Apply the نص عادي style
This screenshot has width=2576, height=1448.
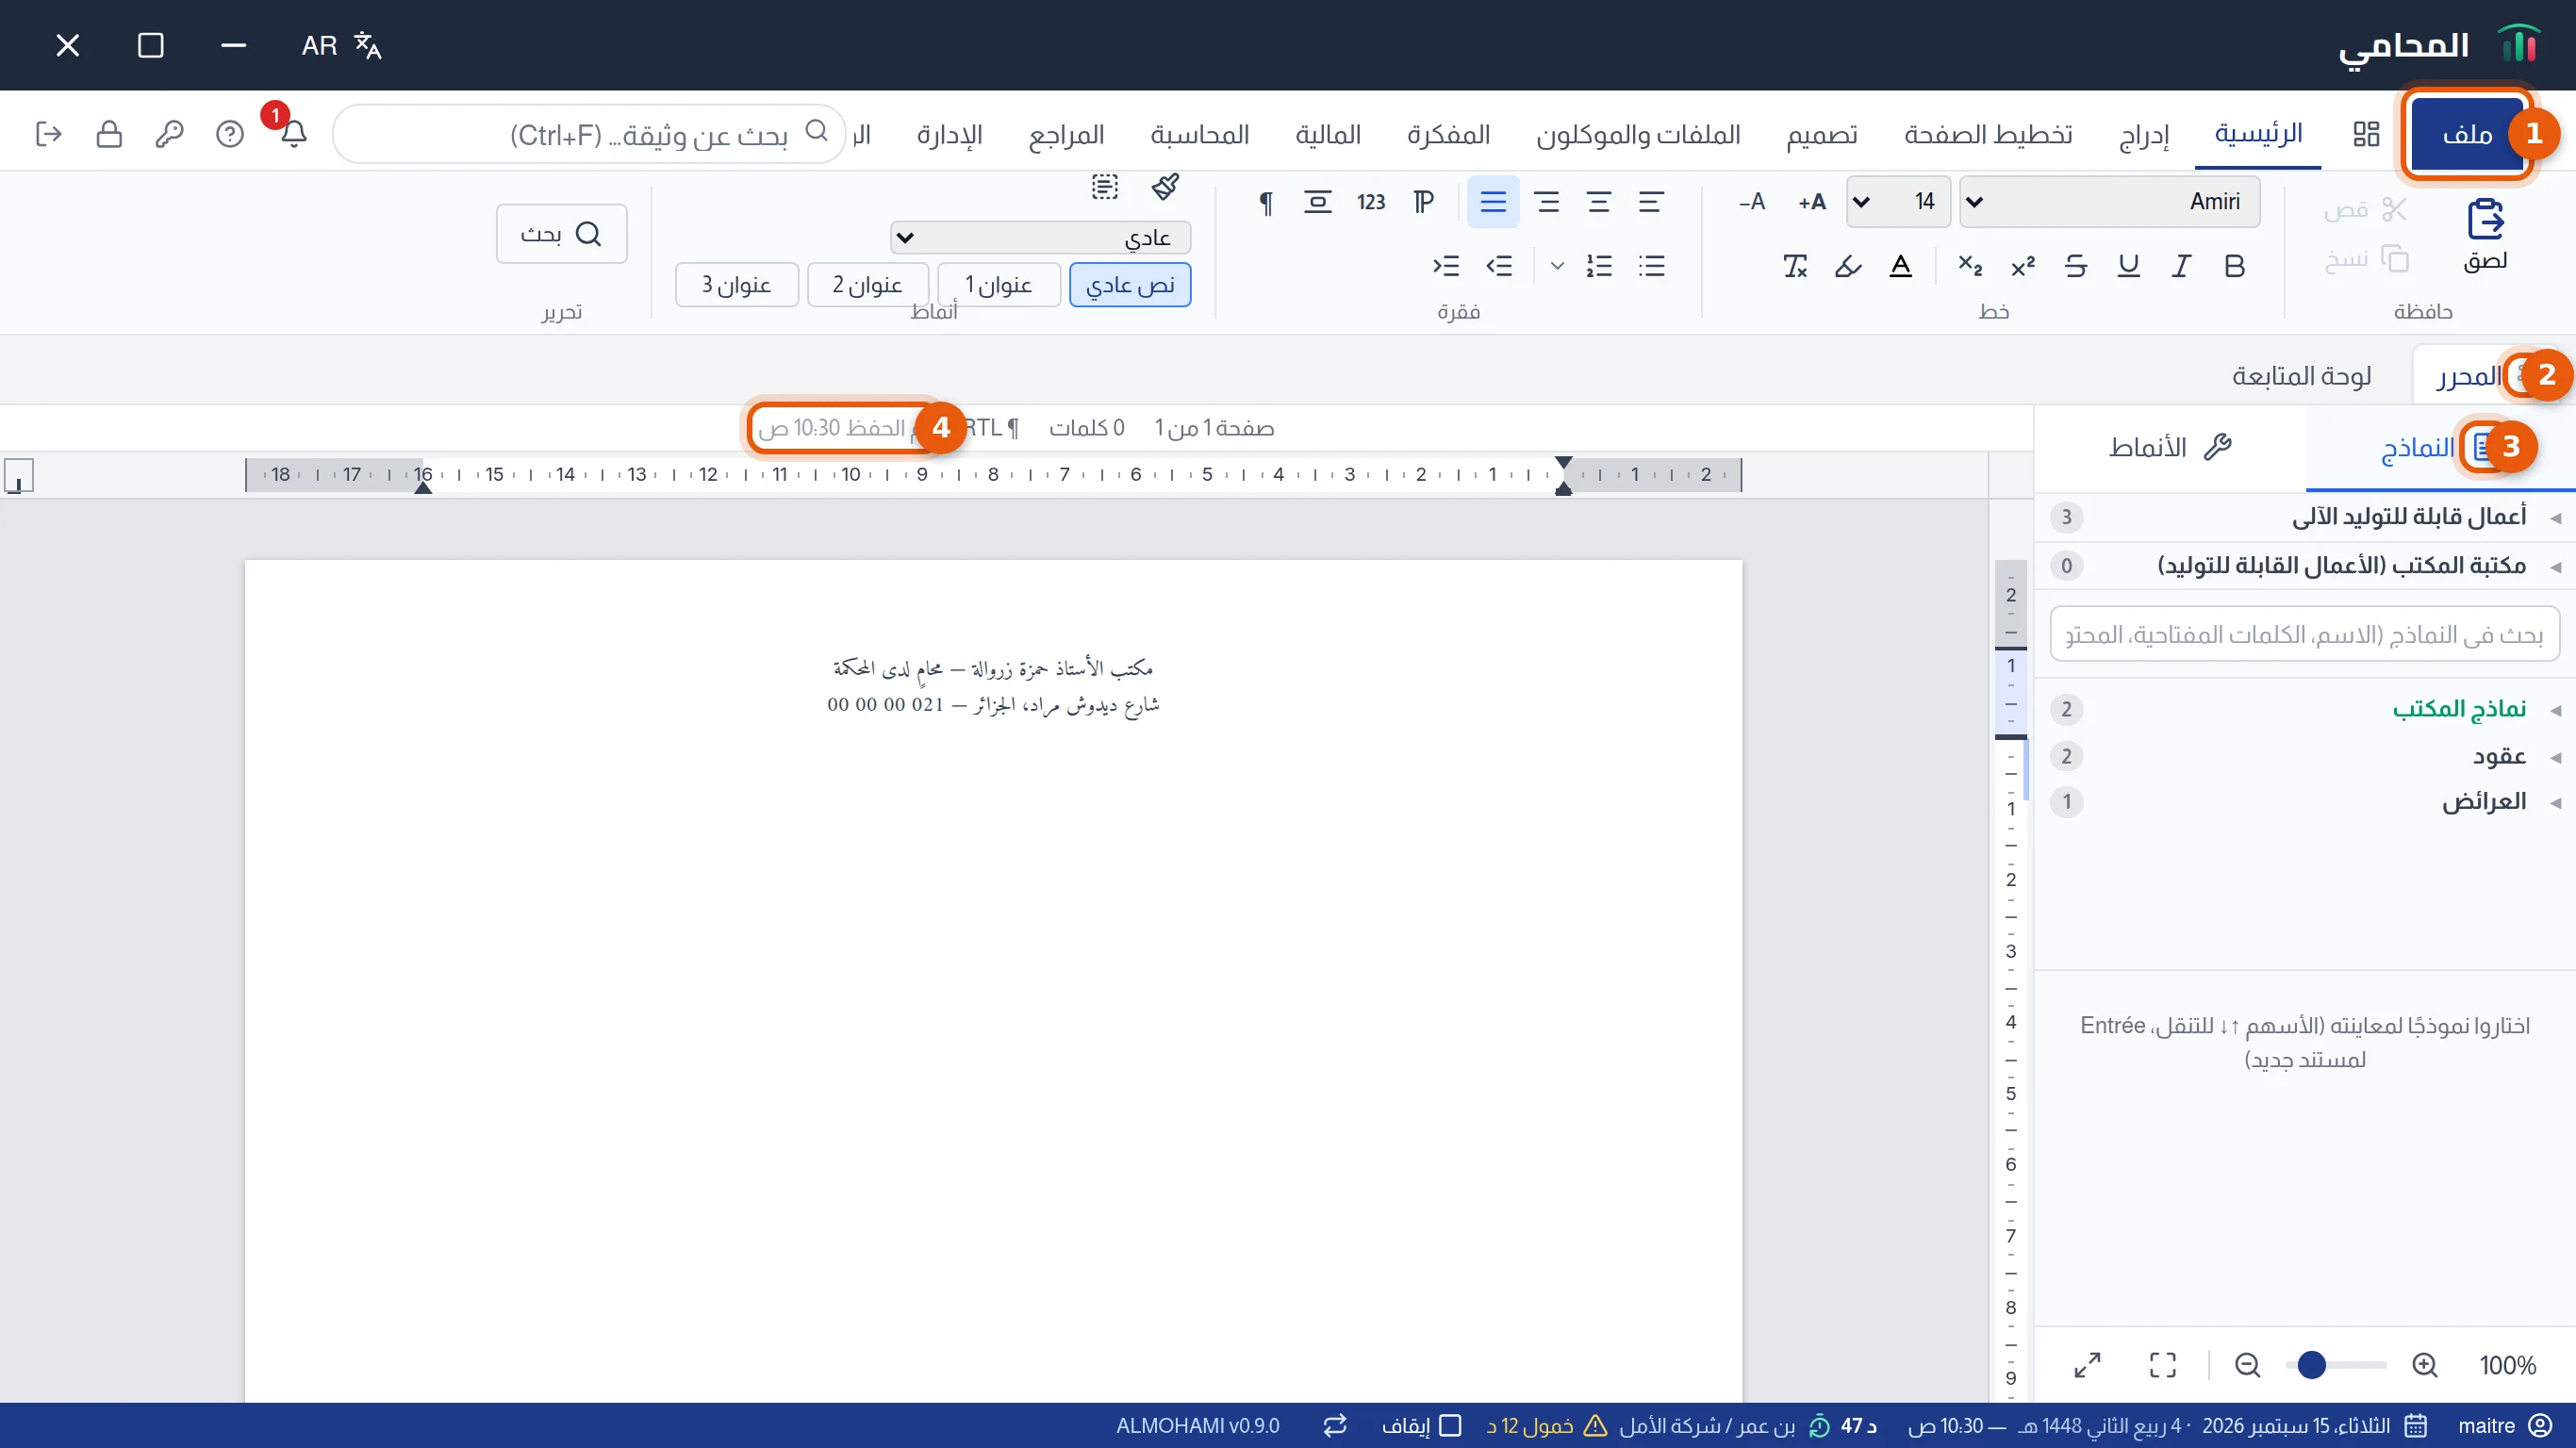tap(1130, 285)
